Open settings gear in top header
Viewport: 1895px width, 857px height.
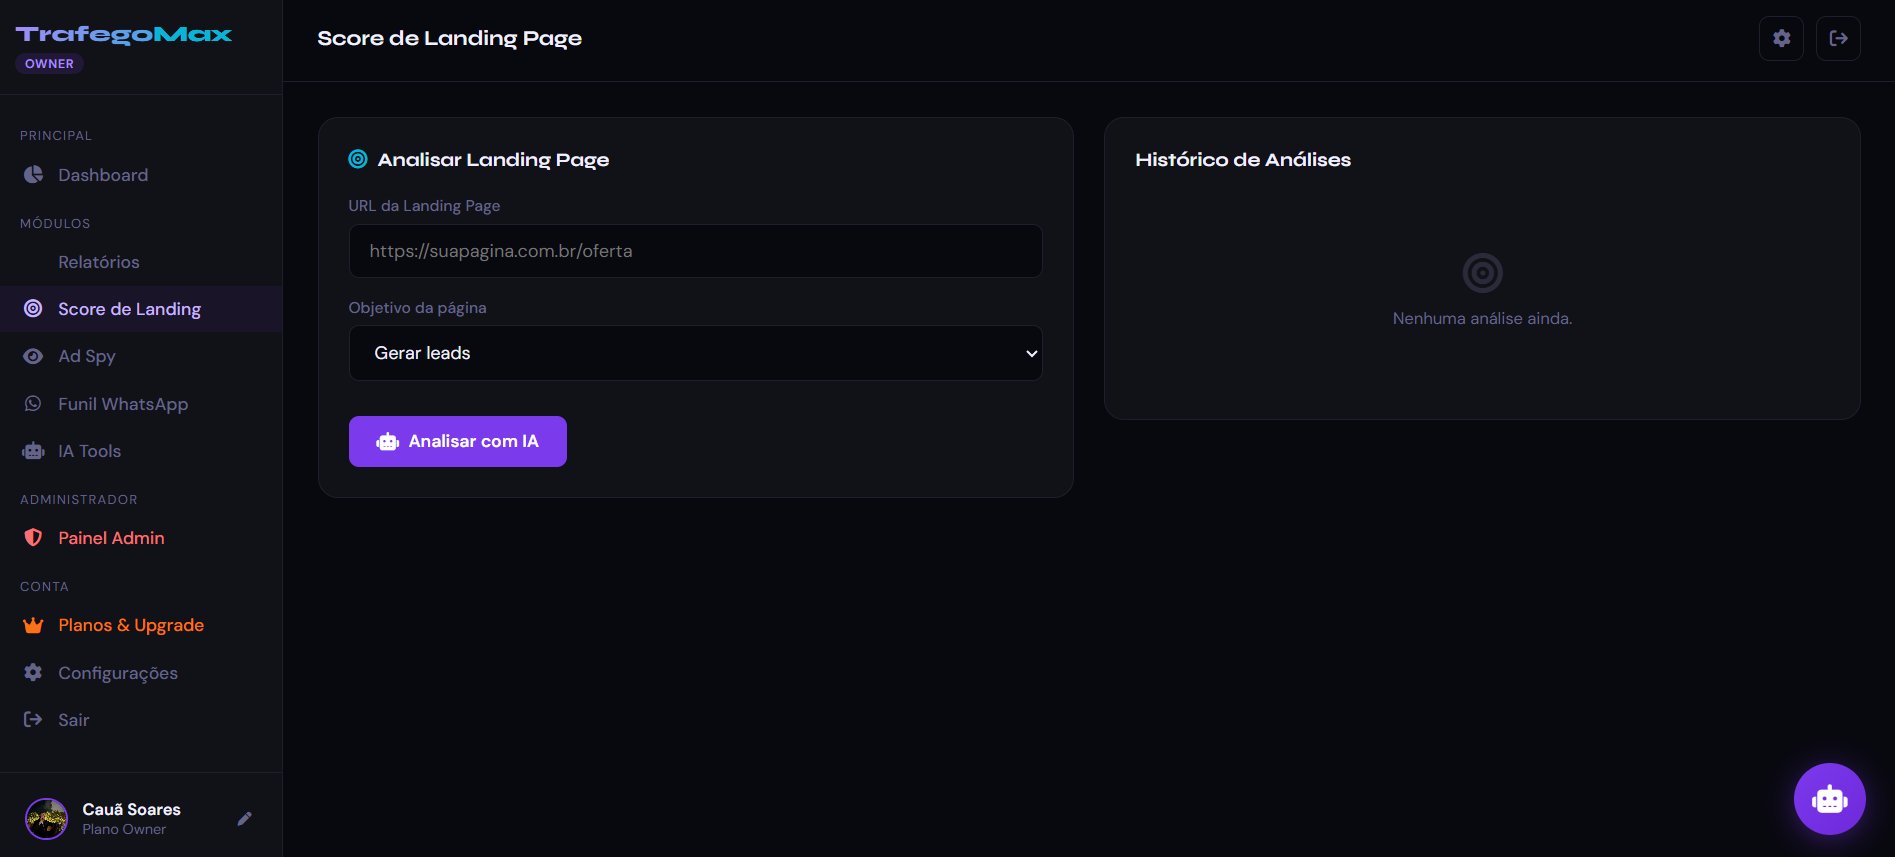1781,38
